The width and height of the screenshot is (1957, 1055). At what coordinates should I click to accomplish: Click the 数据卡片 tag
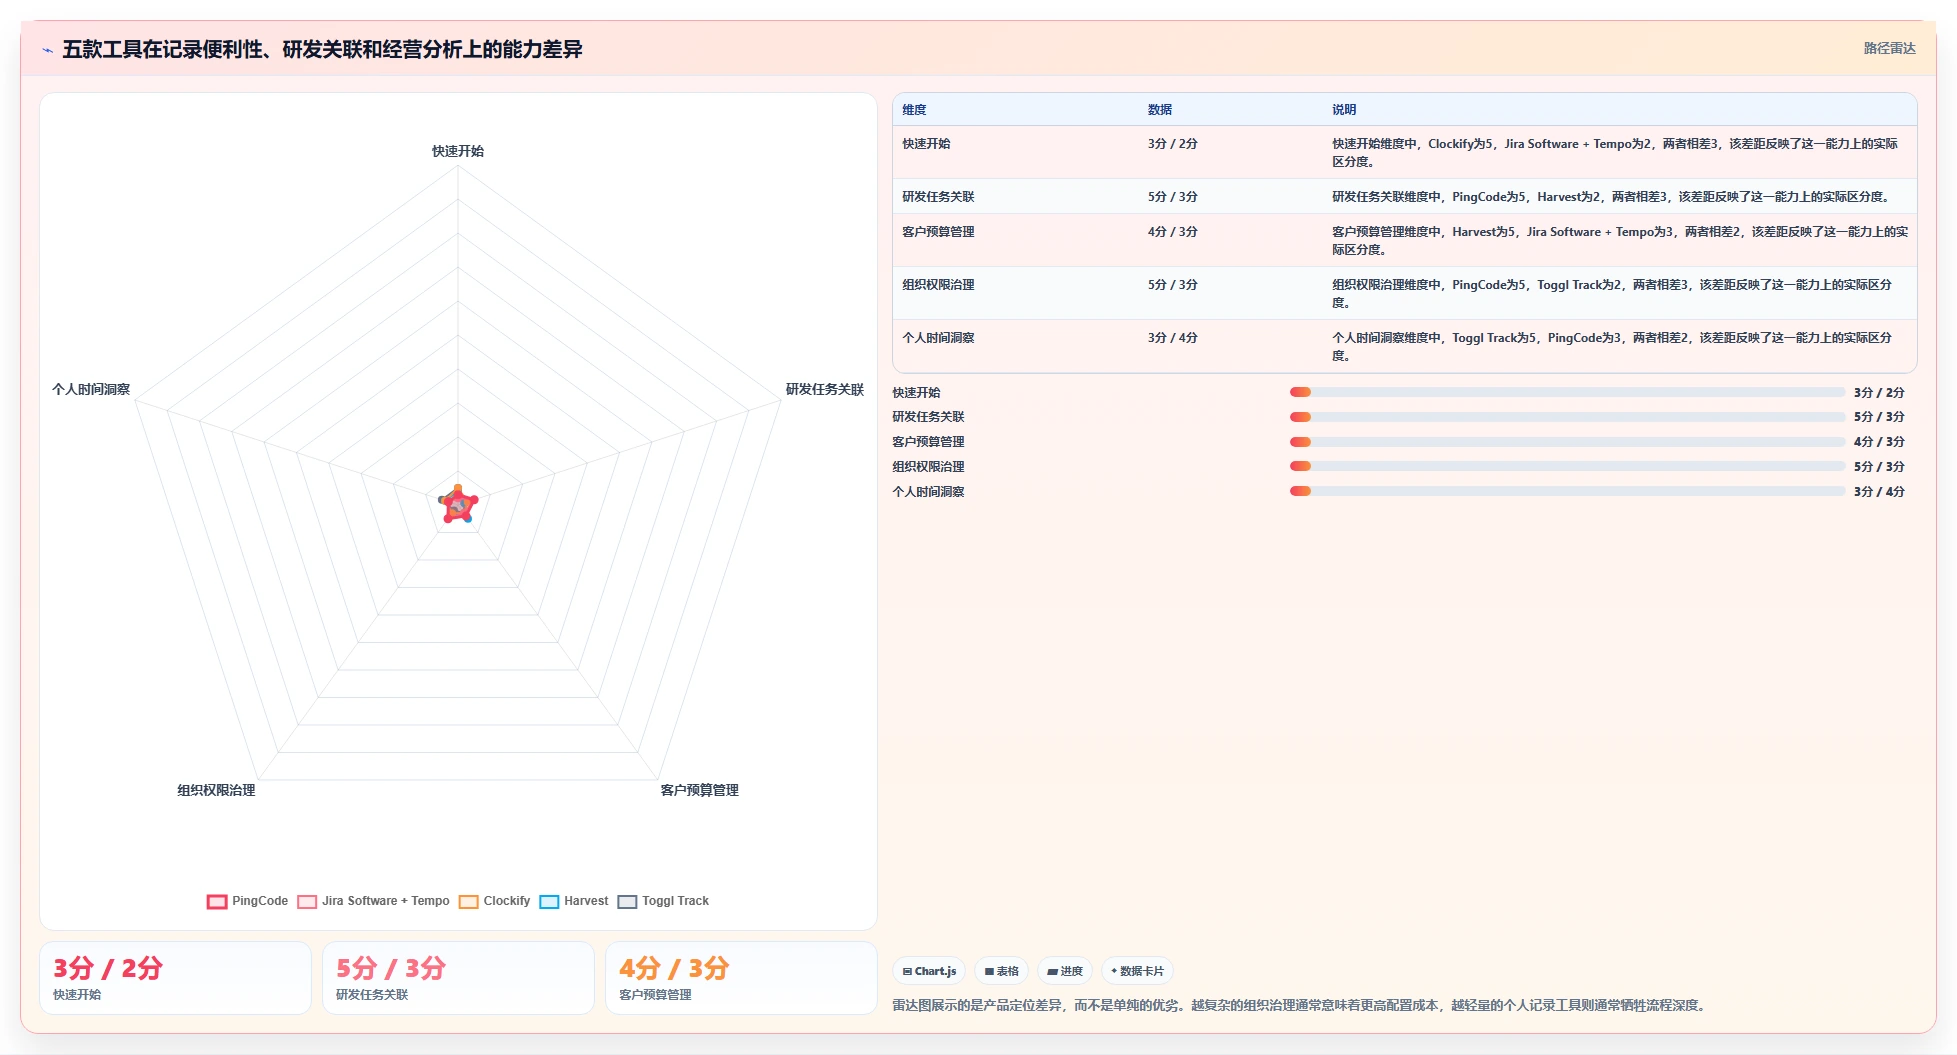(1137, 971)
